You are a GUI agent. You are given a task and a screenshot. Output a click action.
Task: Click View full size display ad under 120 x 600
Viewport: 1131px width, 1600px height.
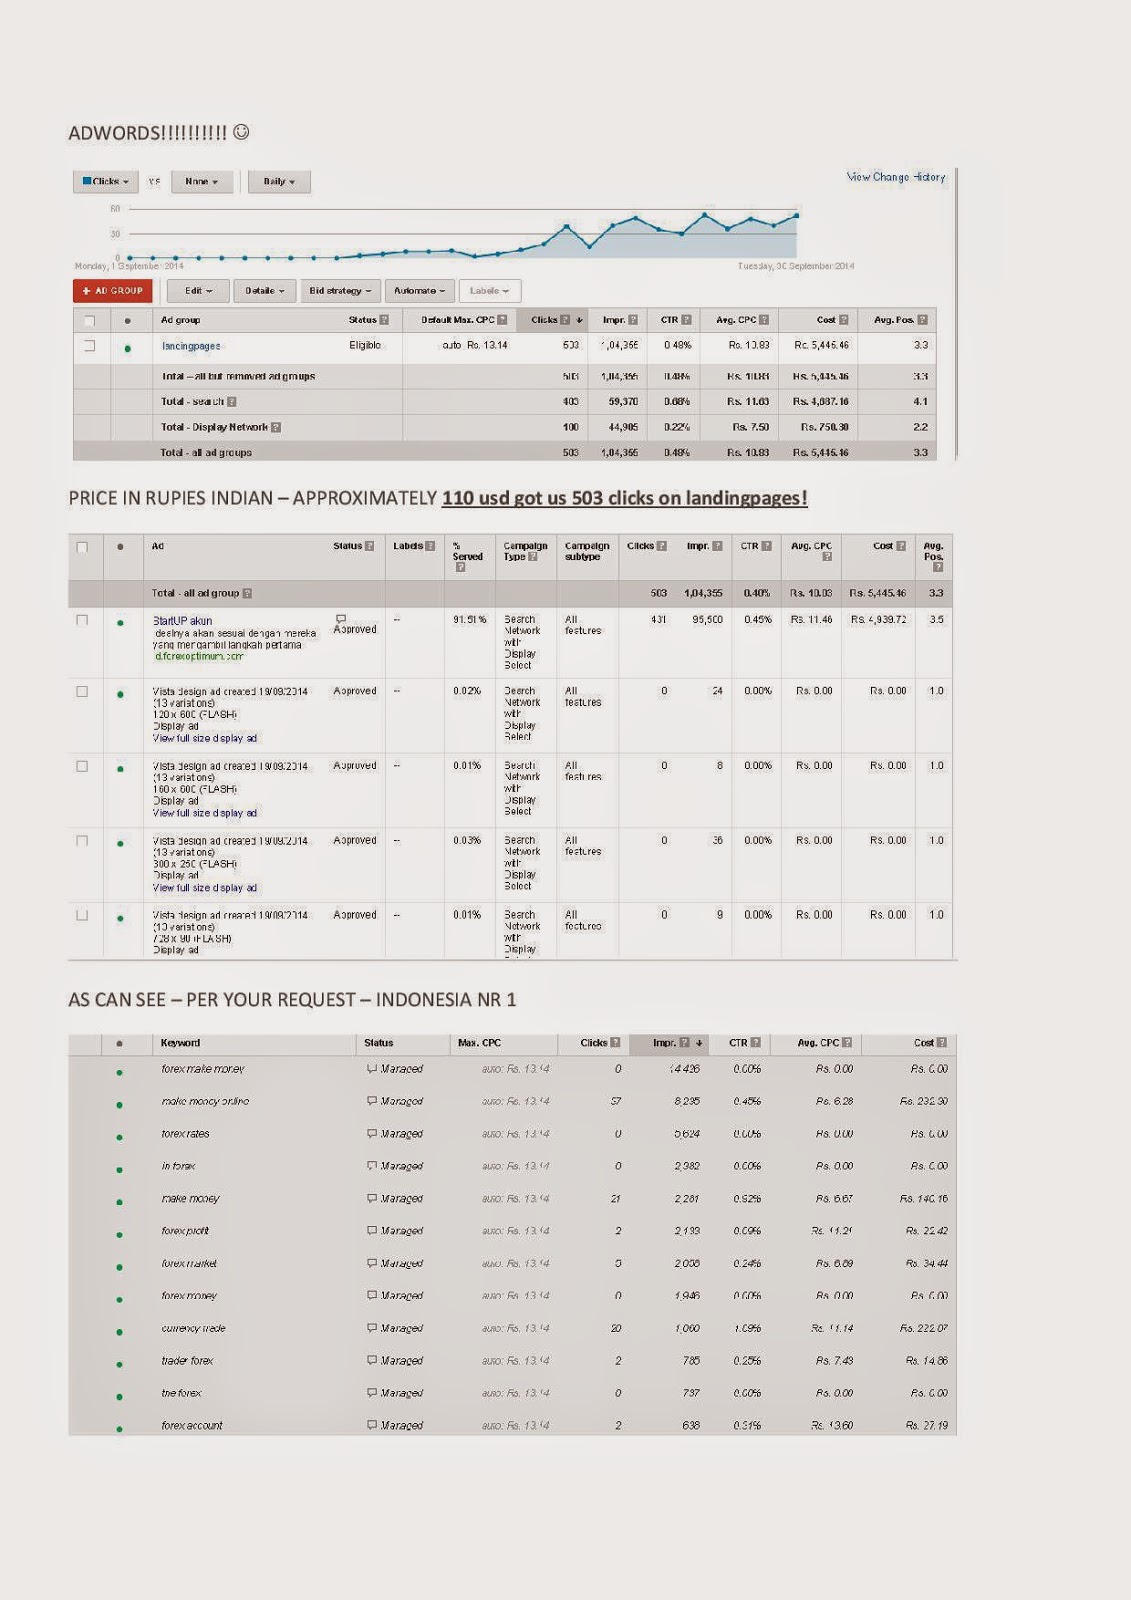205,738
